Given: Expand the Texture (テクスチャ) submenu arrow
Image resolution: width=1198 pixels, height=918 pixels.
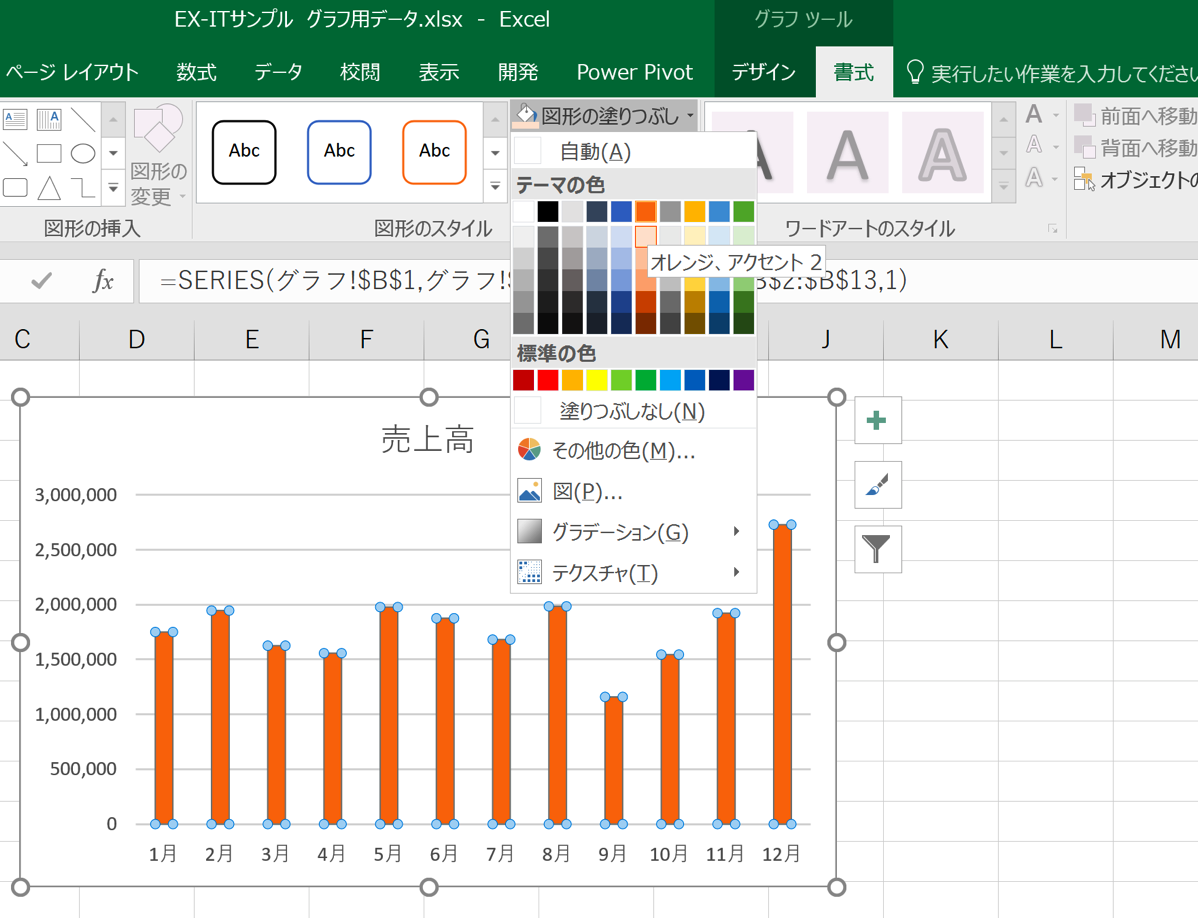Looking at the screenshot, I should tap(736, 572).
